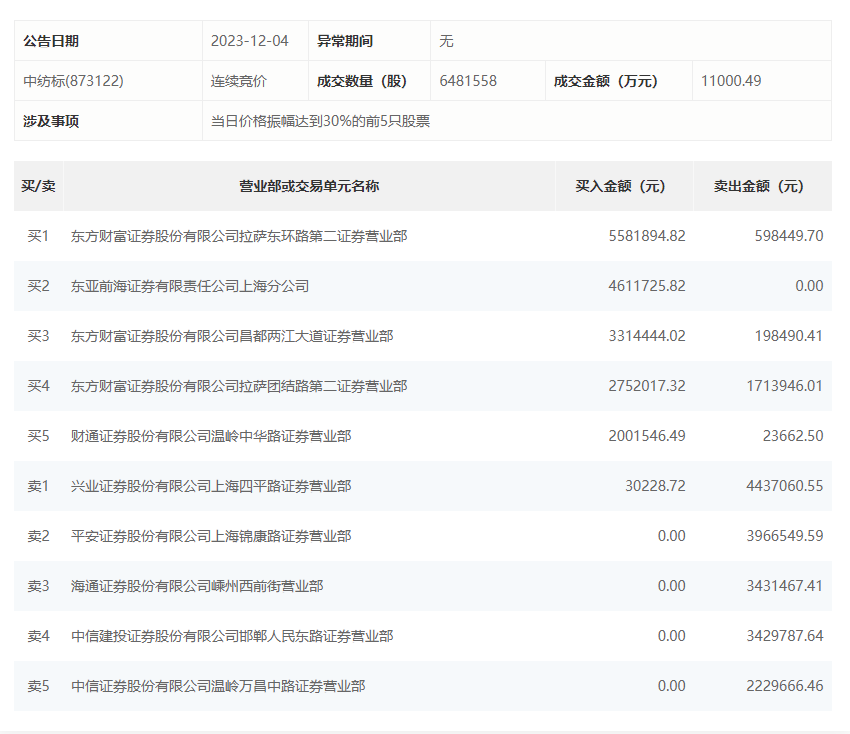The width and height of the screenshot is (850, 734).
Task: Click the 涉及事项 description text
Action: (320, 121)
